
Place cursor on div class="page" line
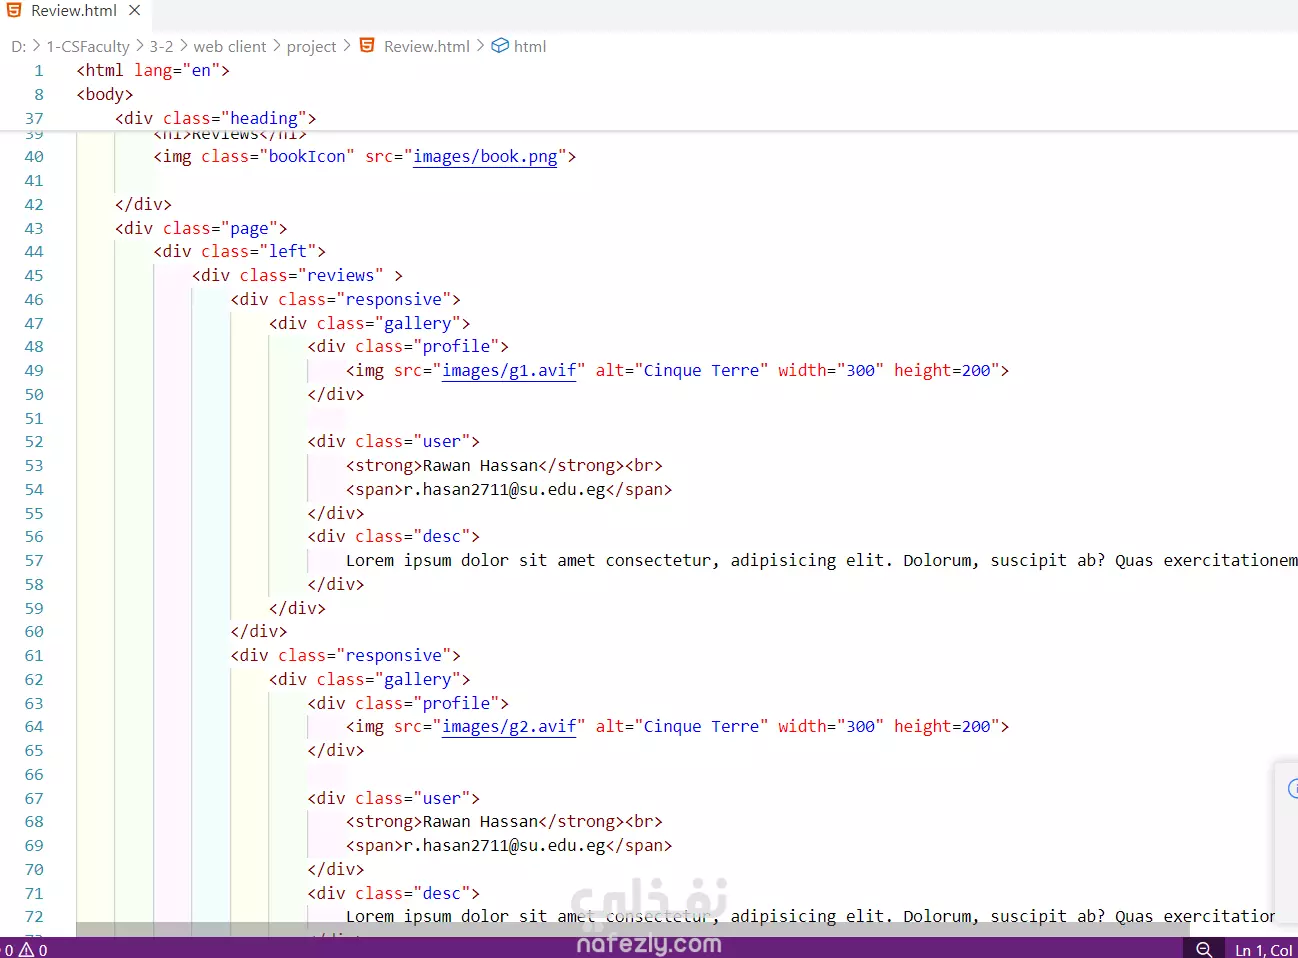201,228
